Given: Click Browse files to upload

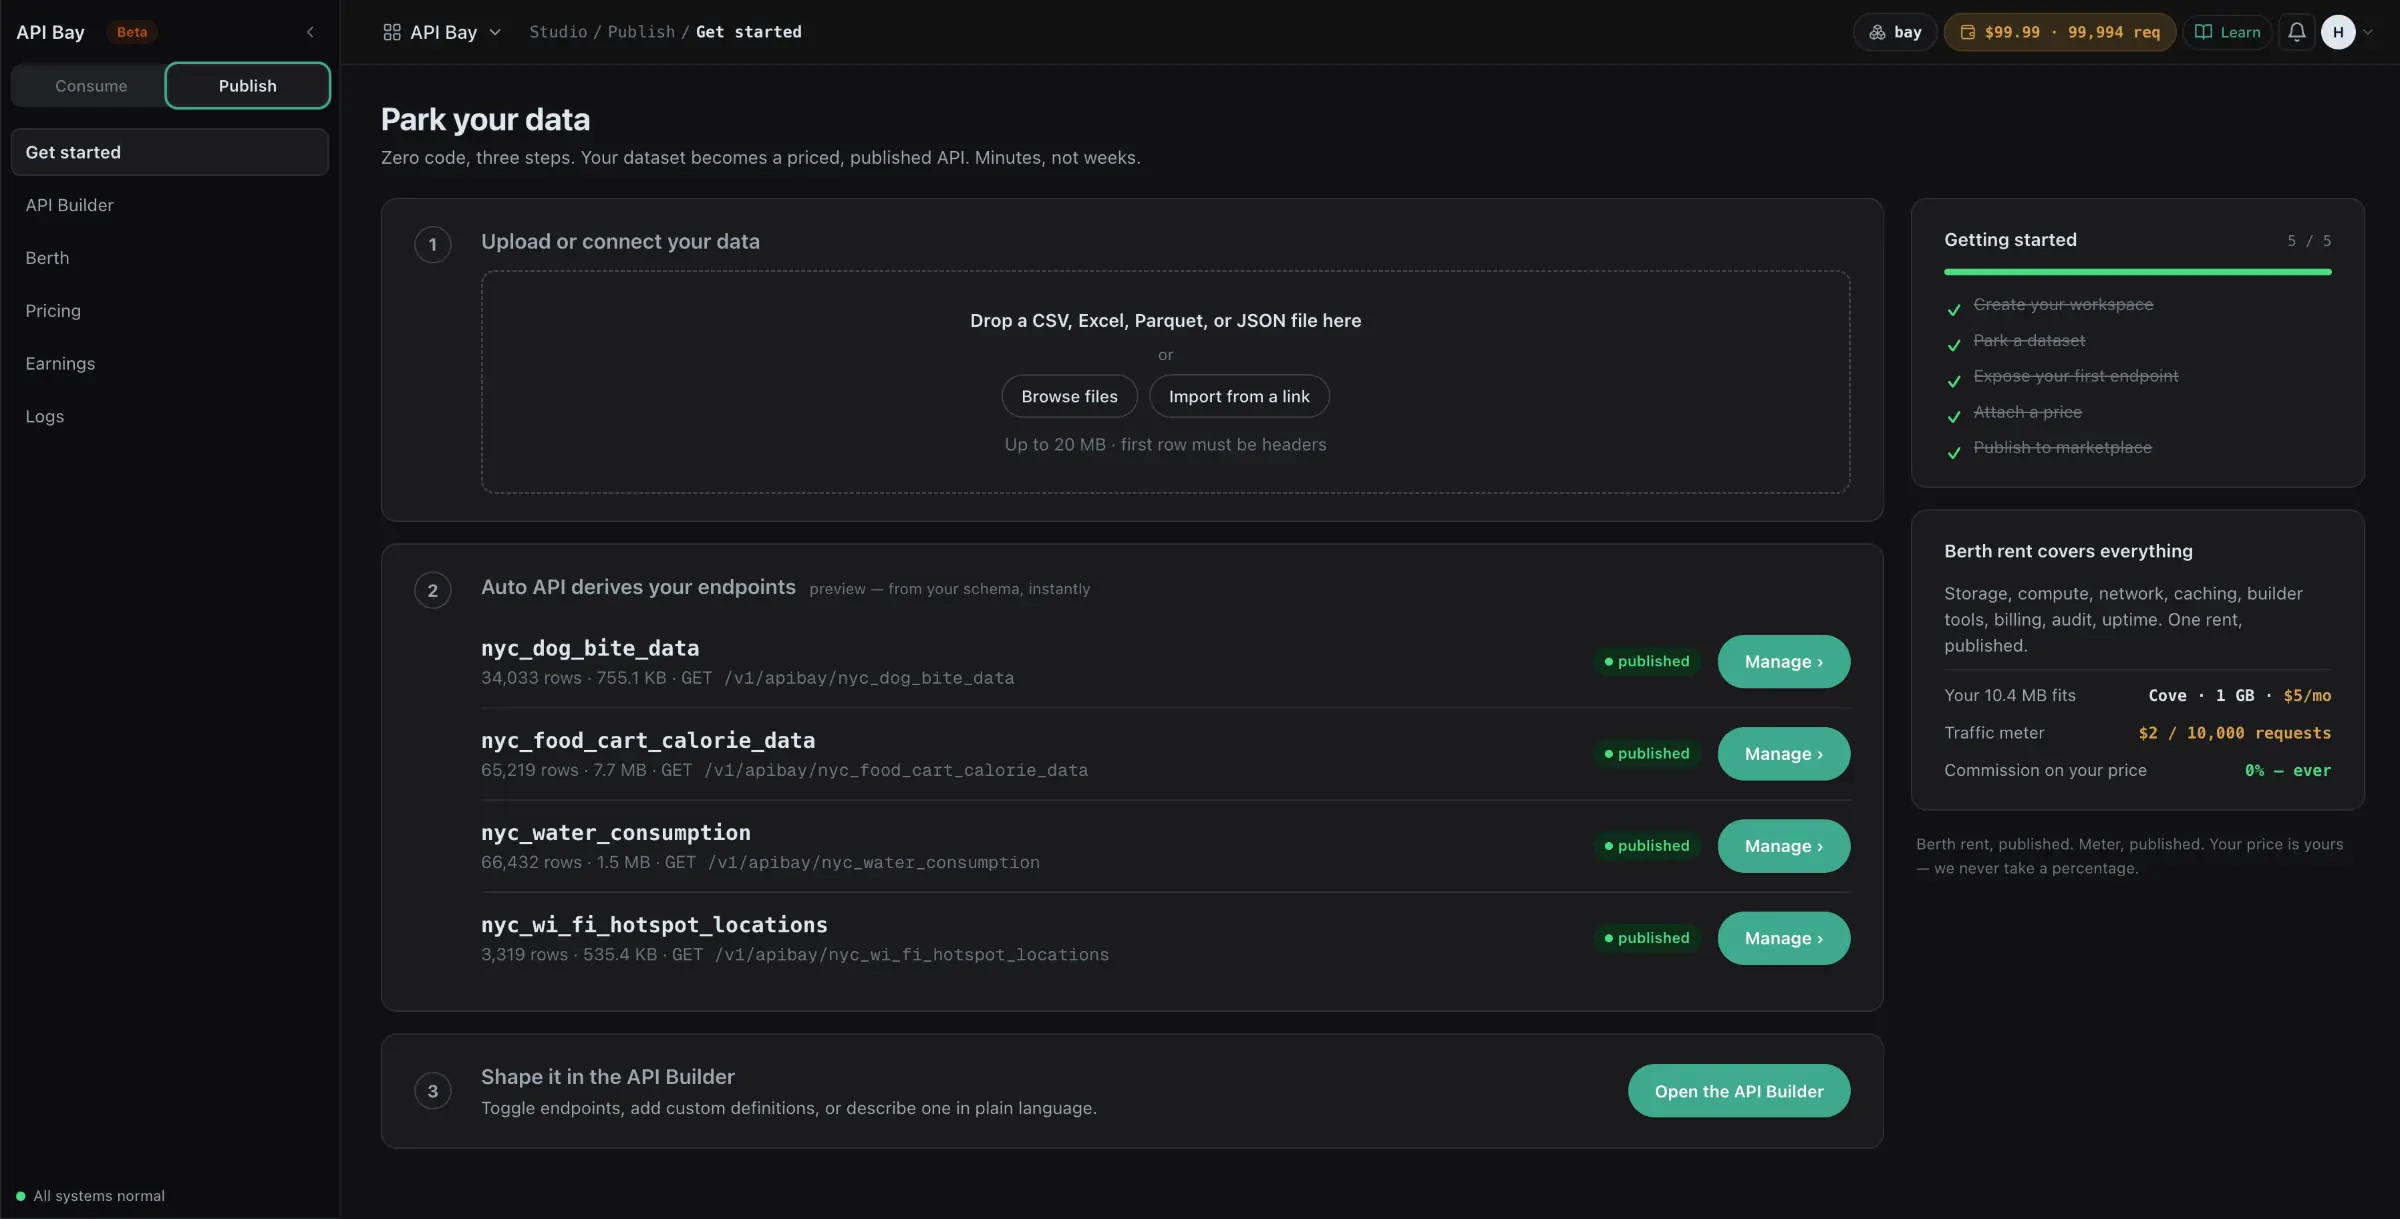Looking at the screenshot, I should [1069, 396].
